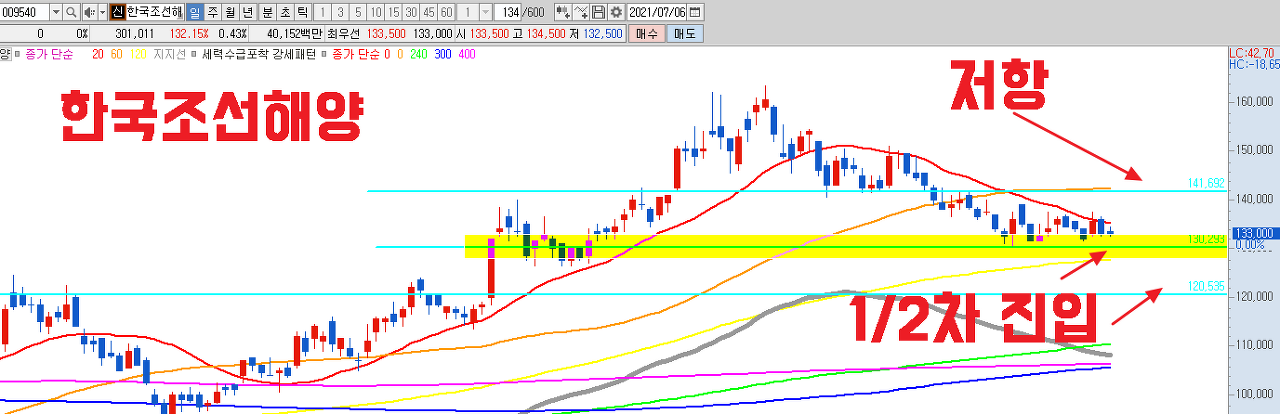Image resolution: width=1280 pixels, height=414 pixels.
Task: Choose the 30 interval button
Action: (x=411, y=12)
